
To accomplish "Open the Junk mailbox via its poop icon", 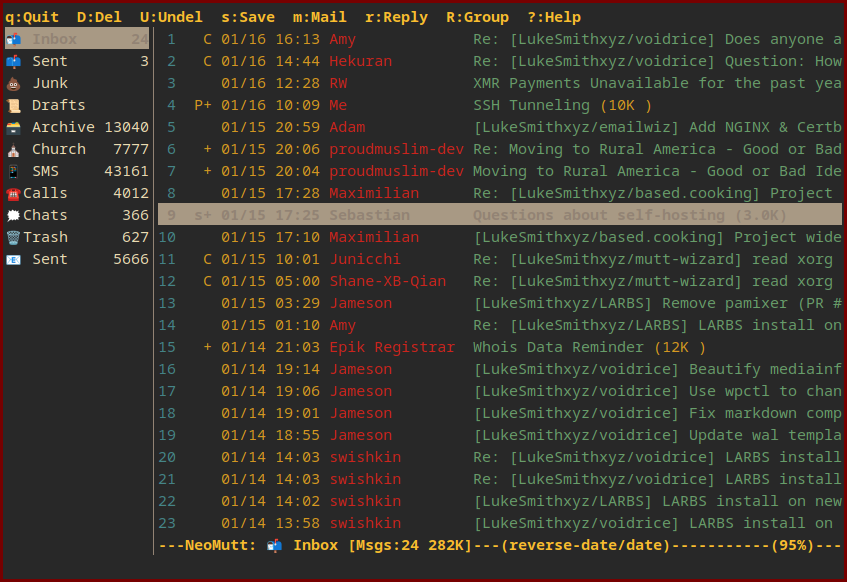I will tap(14, 83).
